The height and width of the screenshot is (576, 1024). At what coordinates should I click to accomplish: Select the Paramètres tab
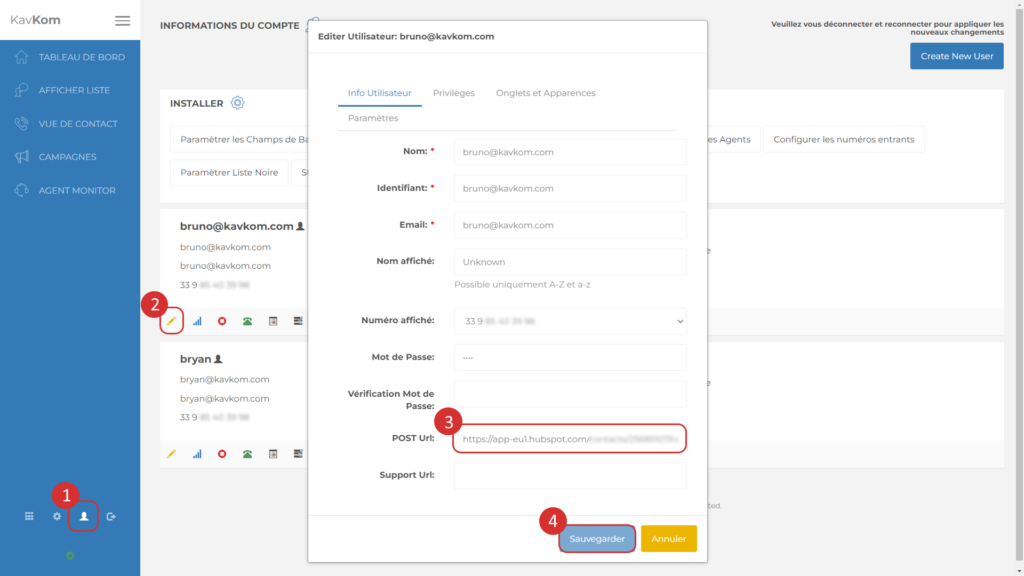pos(373,118)
